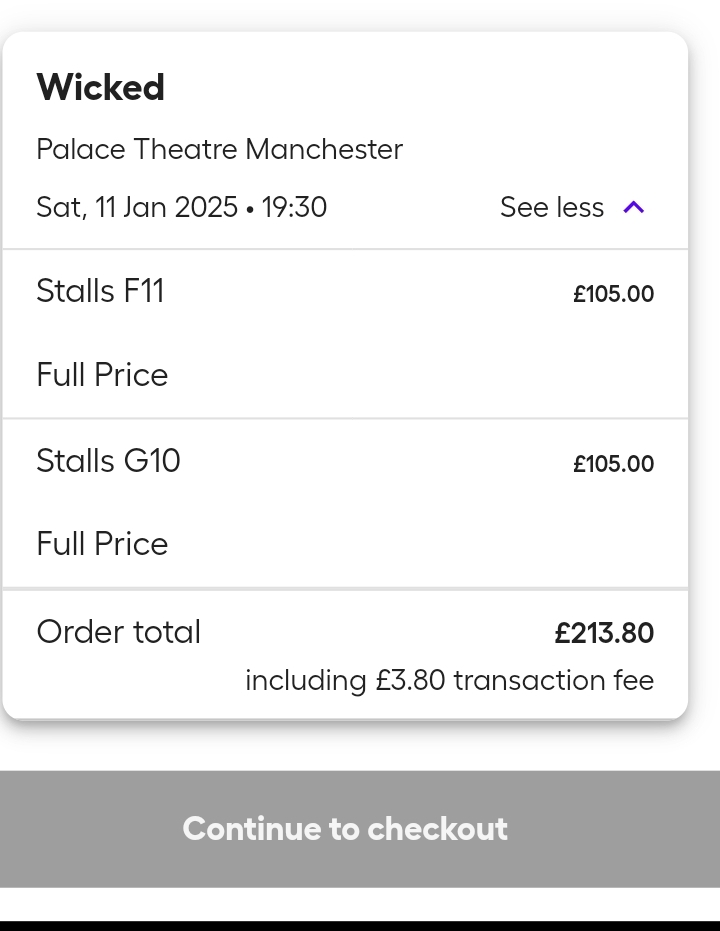Select the £213.80 order total amount
The height and width of the screenshot is (931, 720).
pos(604,633)
